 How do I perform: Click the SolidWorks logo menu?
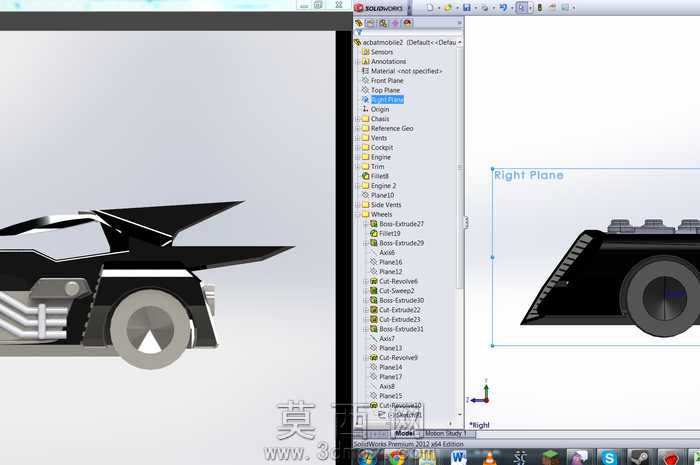[379, 8]
